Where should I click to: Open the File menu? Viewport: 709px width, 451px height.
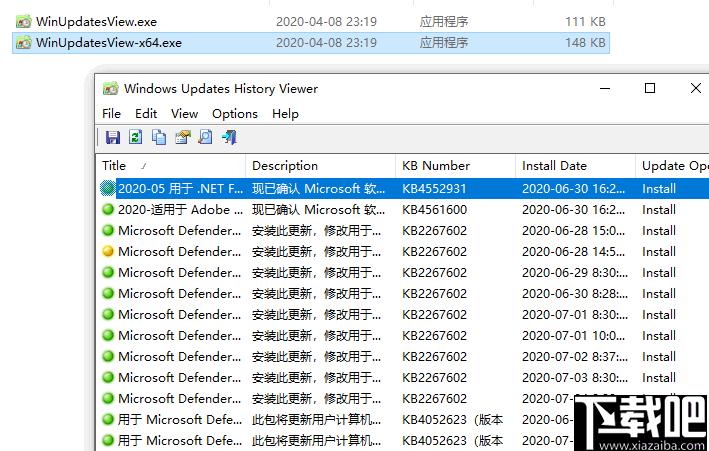coord(111,114)
